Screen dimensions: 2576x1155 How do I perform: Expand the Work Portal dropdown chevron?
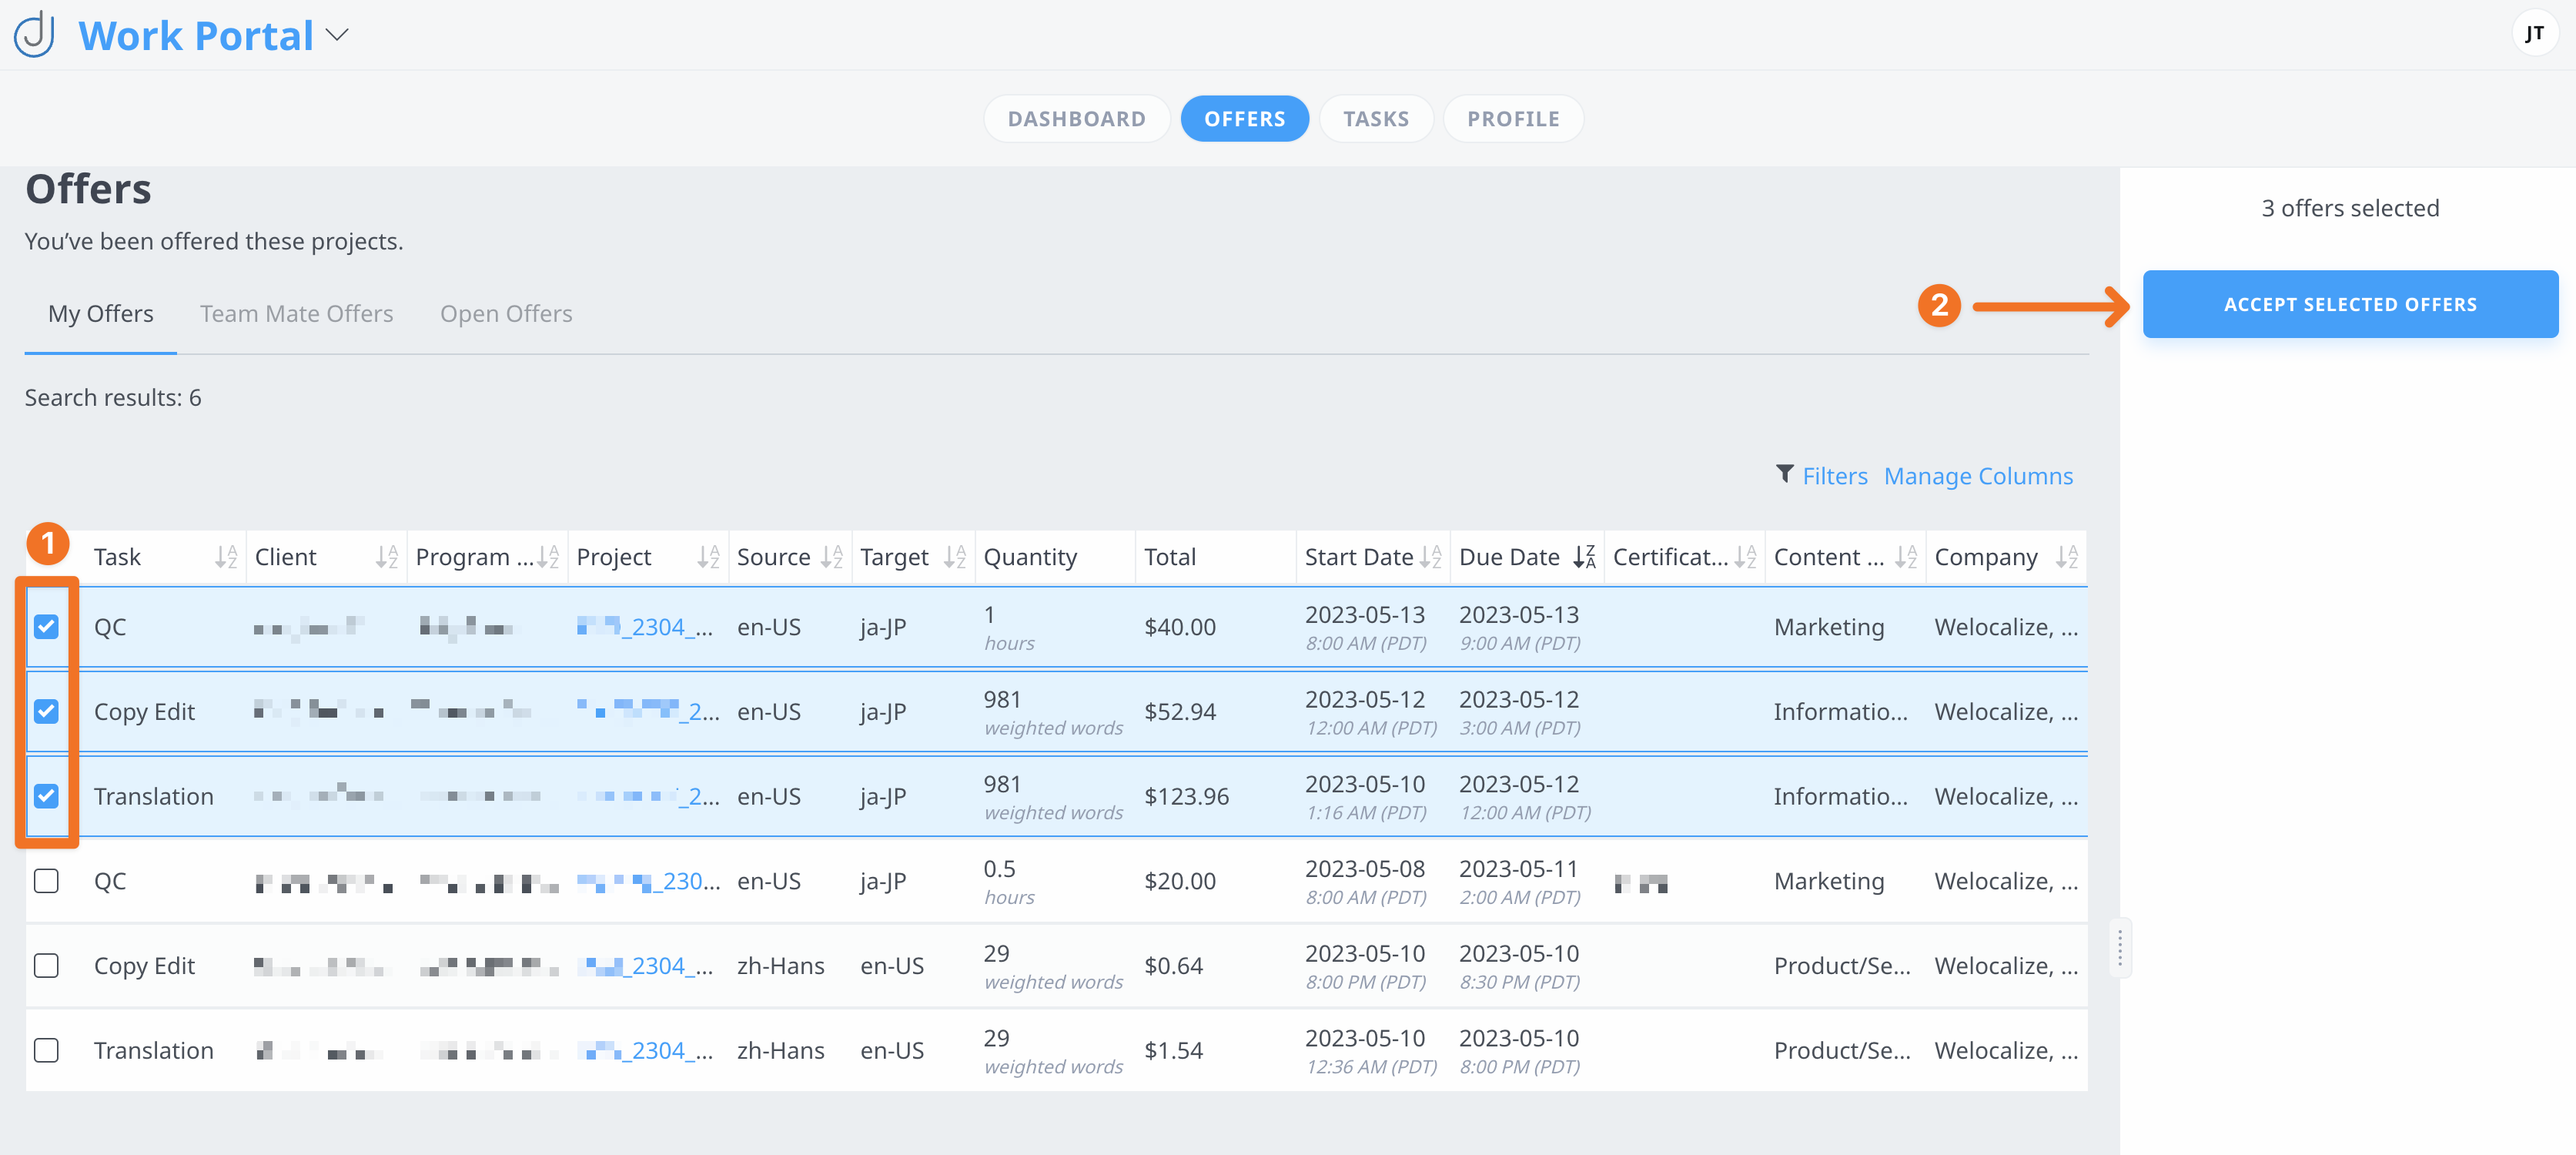pyautogui.click(x=338, y=35)
